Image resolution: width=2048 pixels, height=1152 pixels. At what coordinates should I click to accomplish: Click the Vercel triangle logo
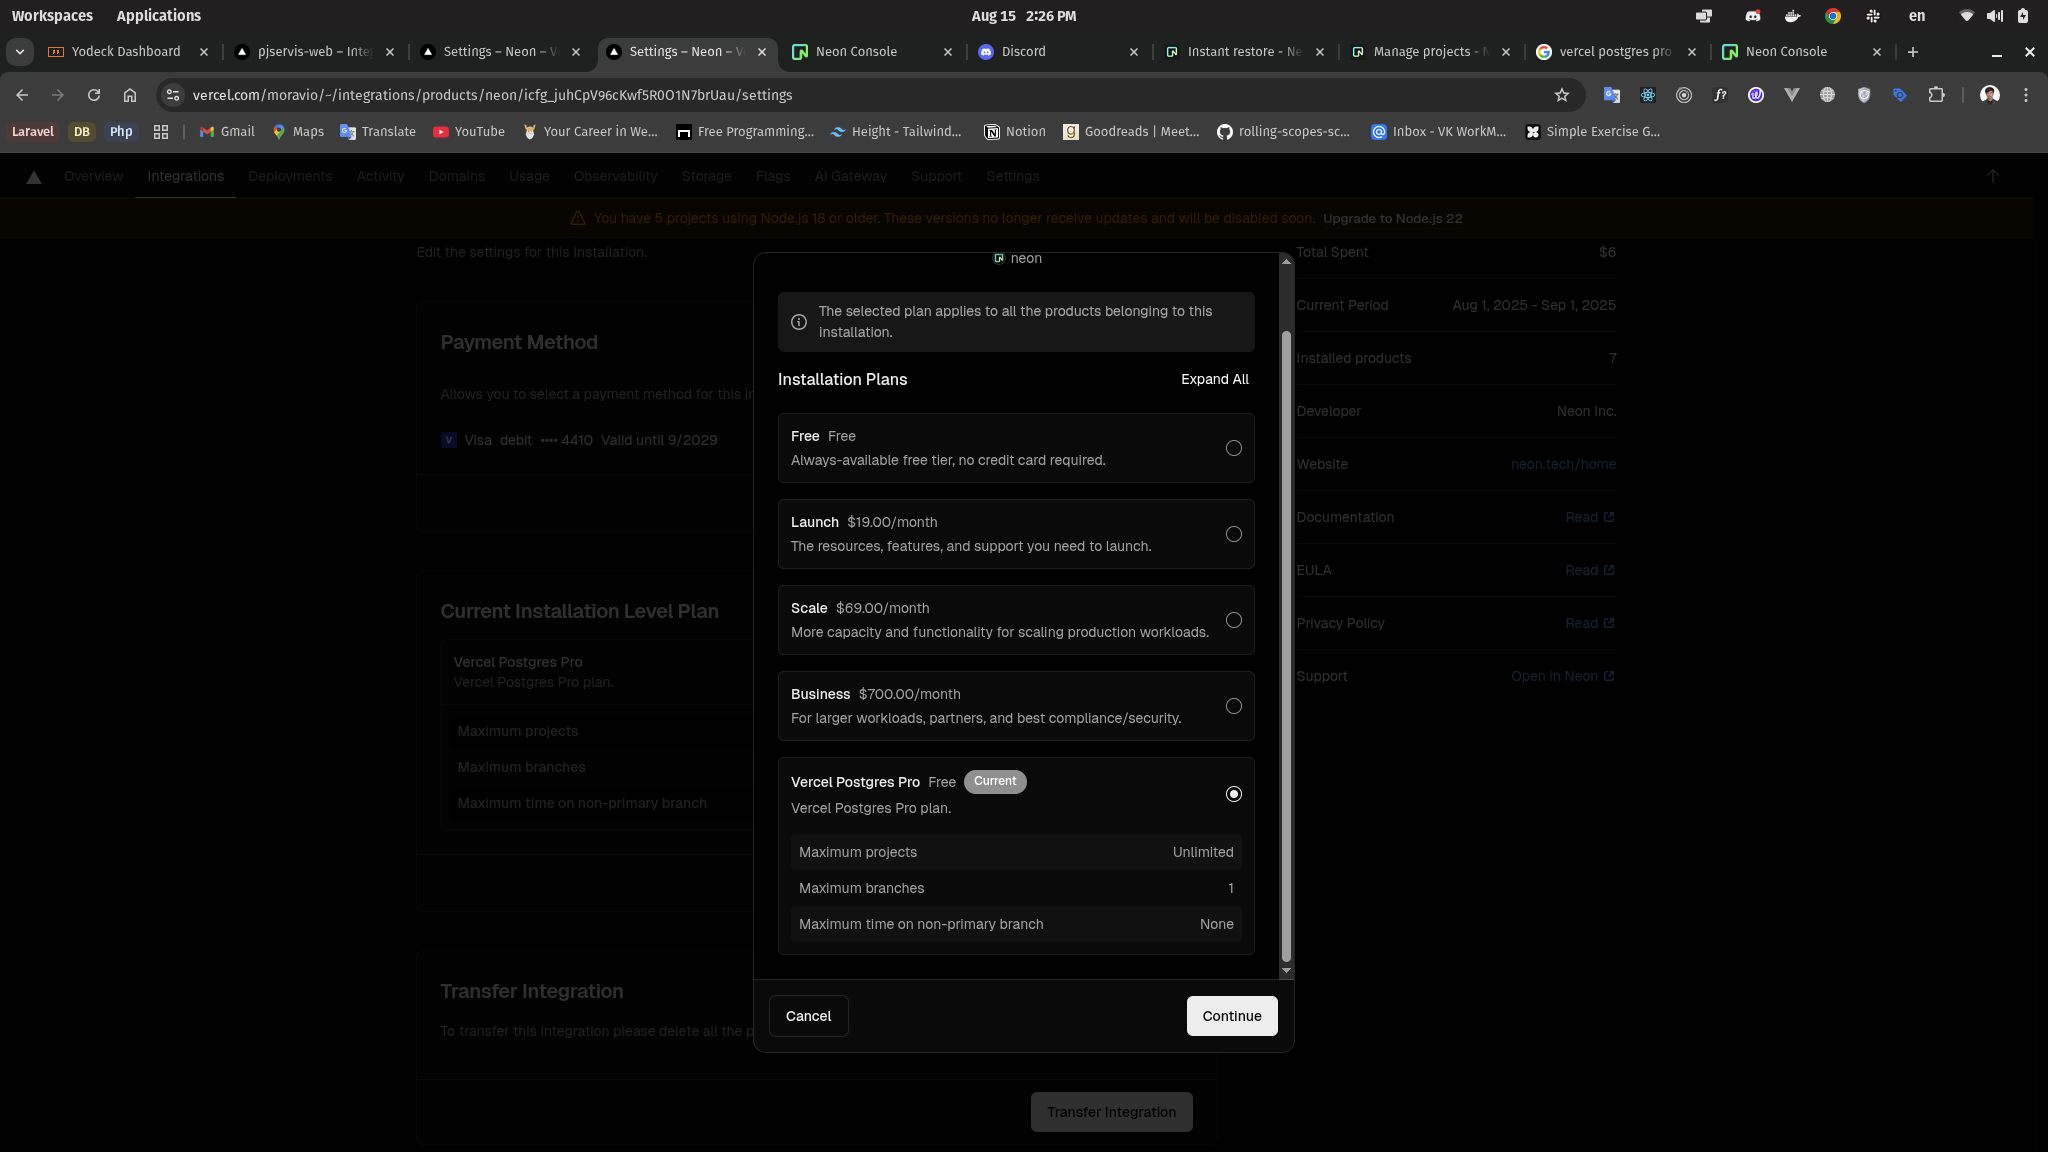[34, 177]
